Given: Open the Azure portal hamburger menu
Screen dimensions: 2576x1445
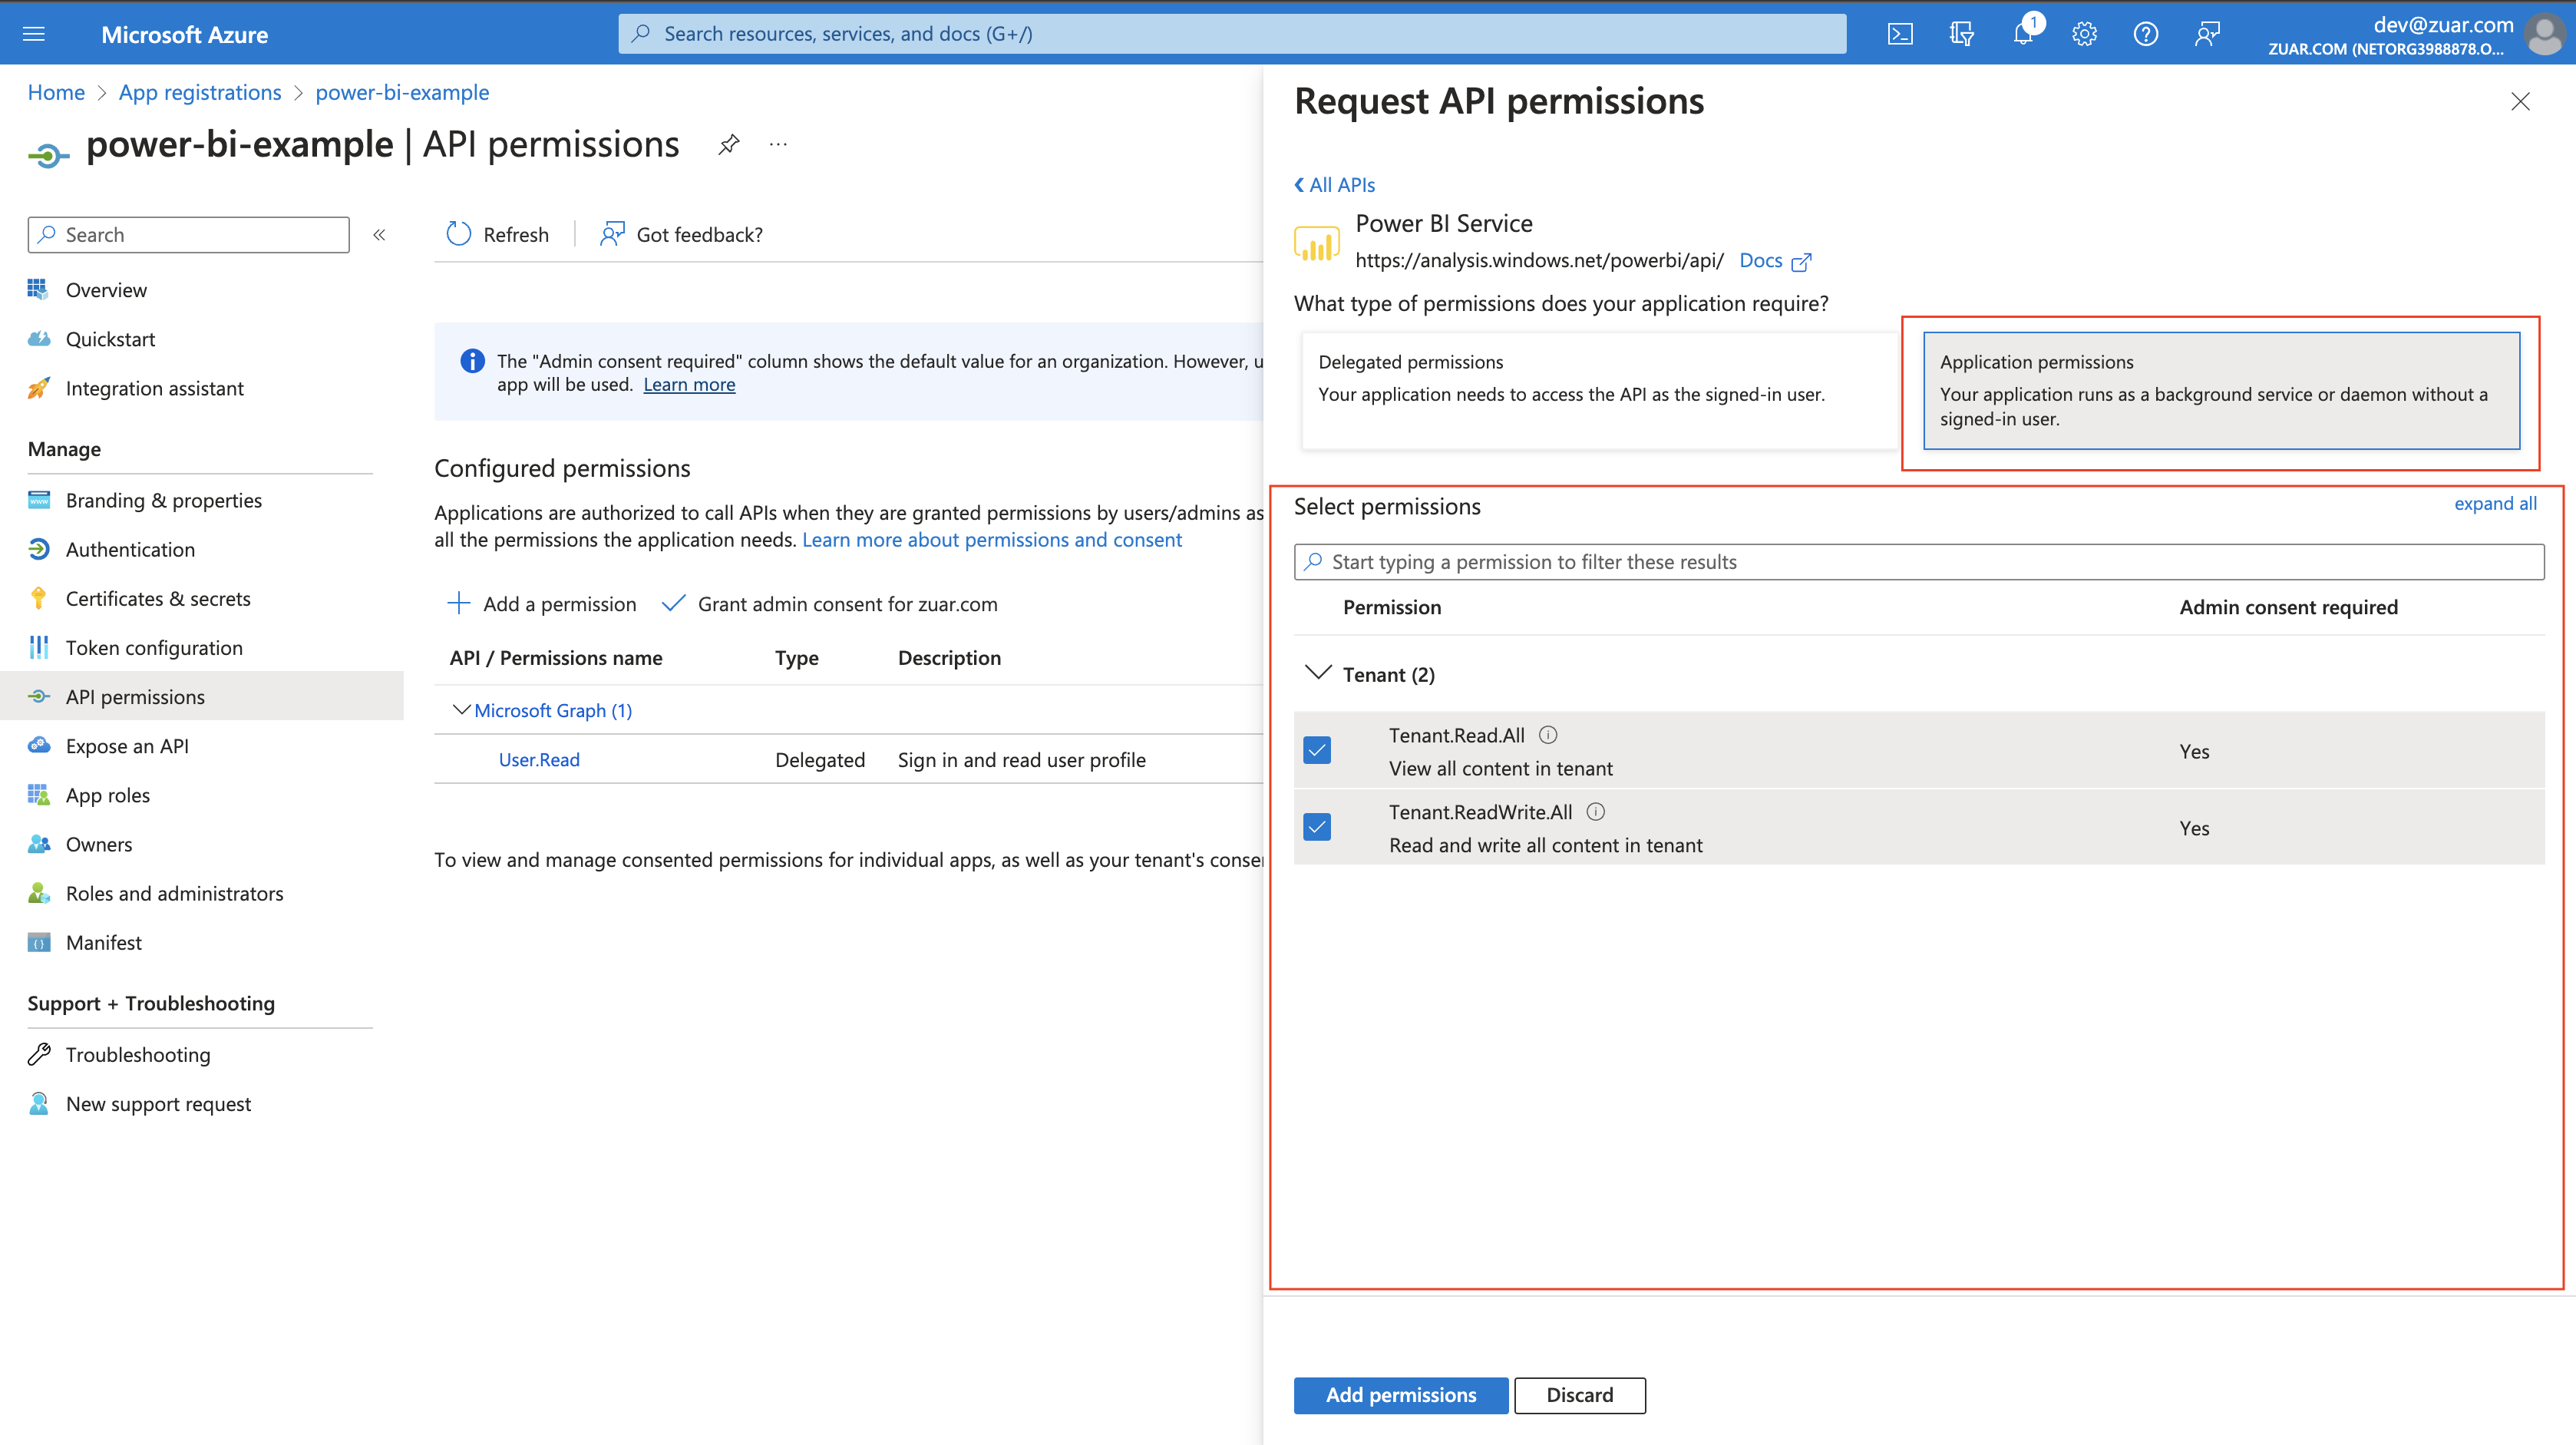Looking at the screenshot, I should point(34,34).
